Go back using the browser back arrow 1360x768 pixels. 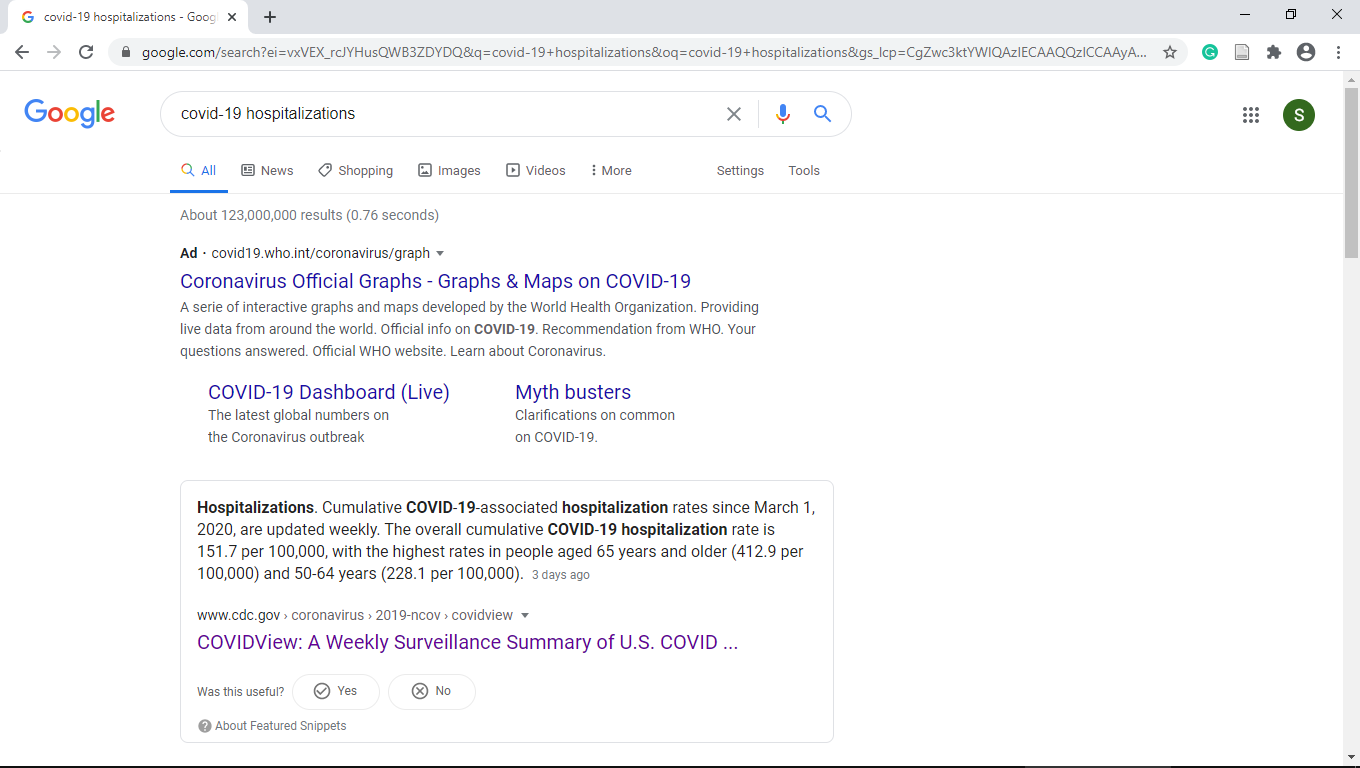[x=22, y=52]
